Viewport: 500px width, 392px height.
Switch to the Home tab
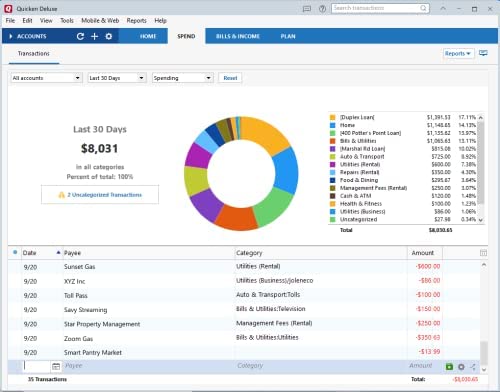coord(148,36)
